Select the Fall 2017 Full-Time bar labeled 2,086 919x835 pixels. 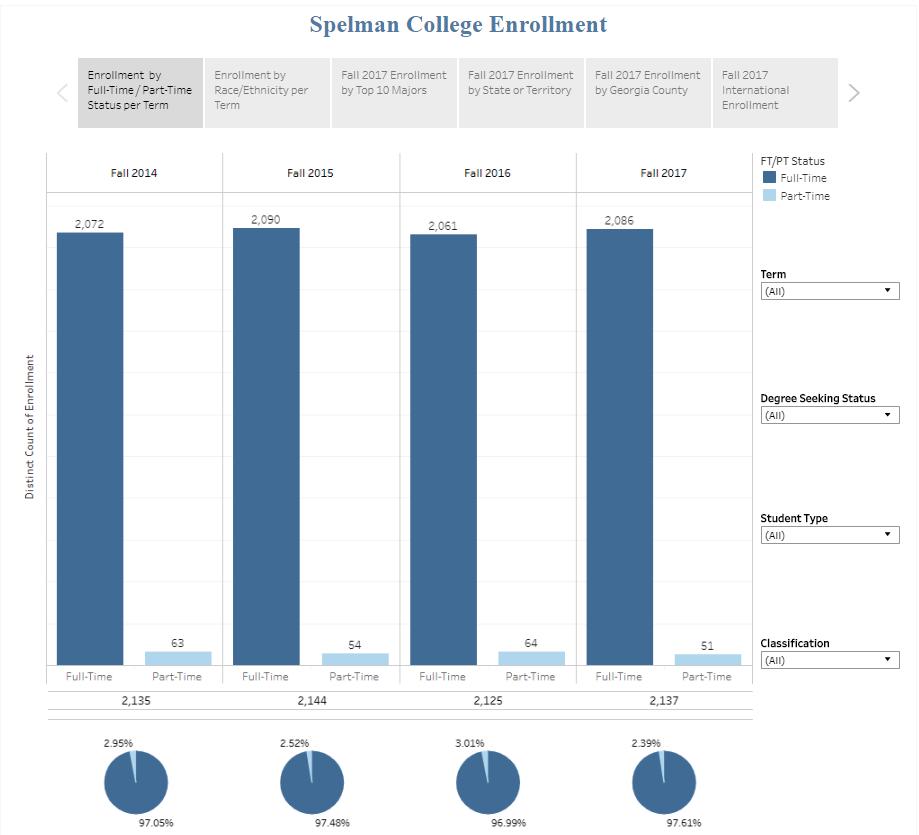(620, 447)
